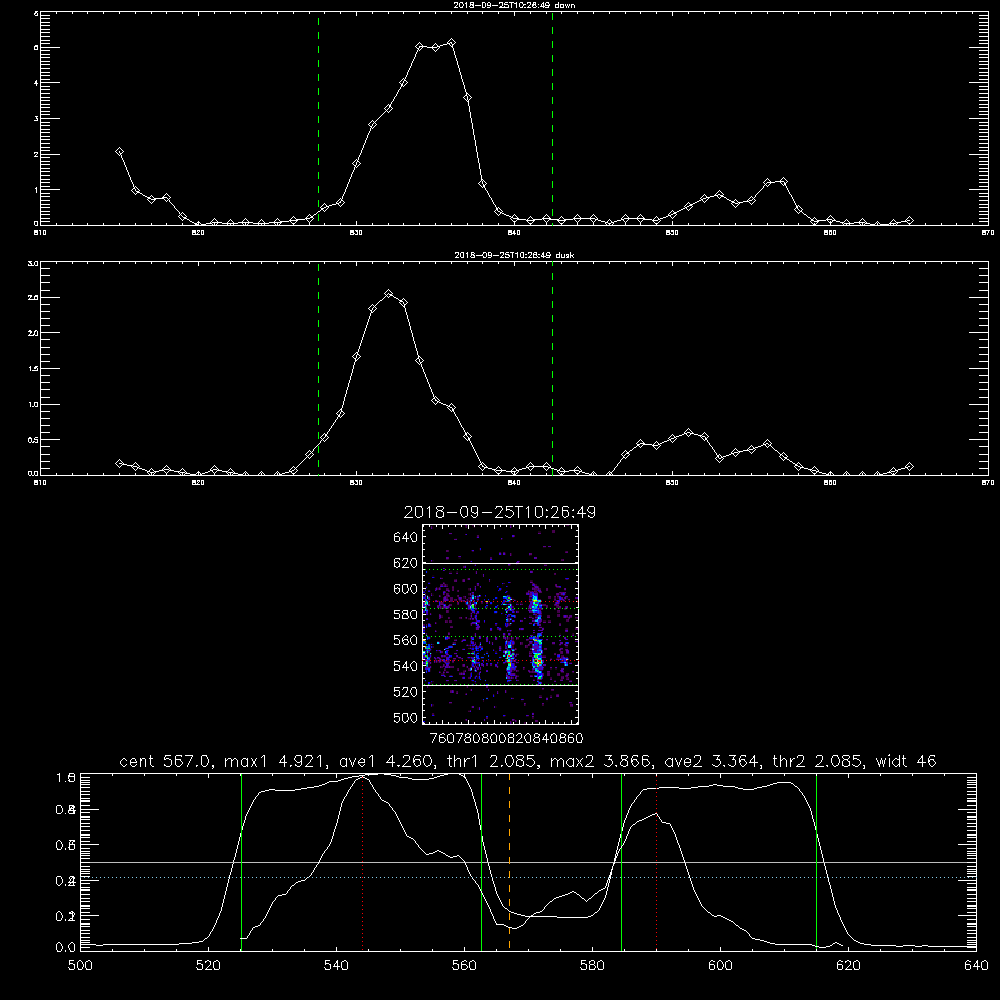The image size is (1000, 1000).
Task: Click the highest diamond point on the dawn curve
Action: click(x=452, y=43)
